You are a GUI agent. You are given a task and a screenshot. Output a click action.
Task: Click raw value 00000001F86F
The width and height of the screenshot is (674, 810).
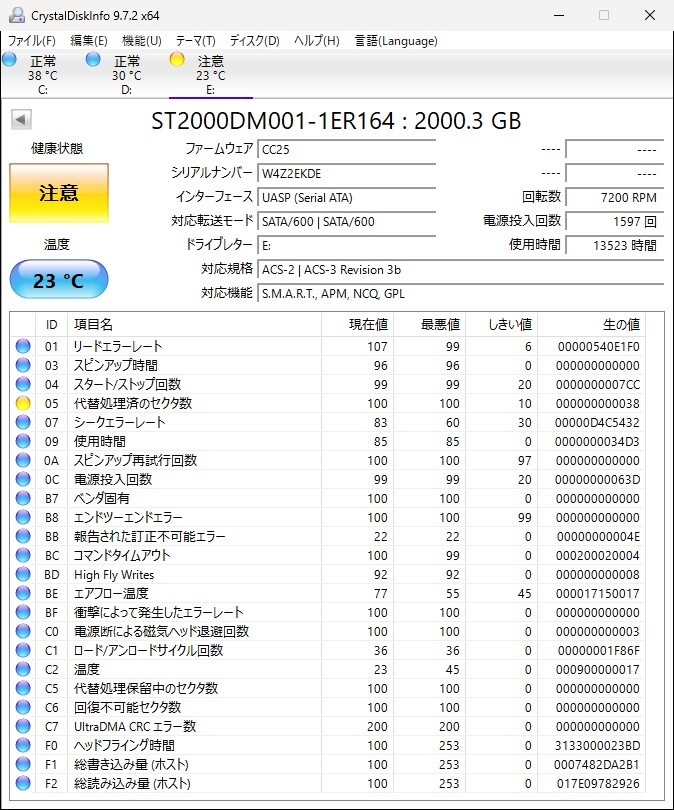[599, 650]
